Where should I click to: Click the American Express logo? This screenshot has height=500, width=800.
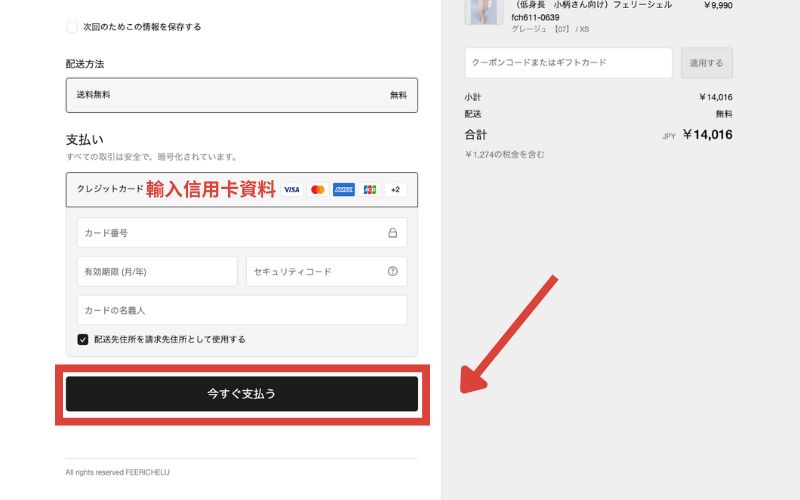tap(344, 189)
